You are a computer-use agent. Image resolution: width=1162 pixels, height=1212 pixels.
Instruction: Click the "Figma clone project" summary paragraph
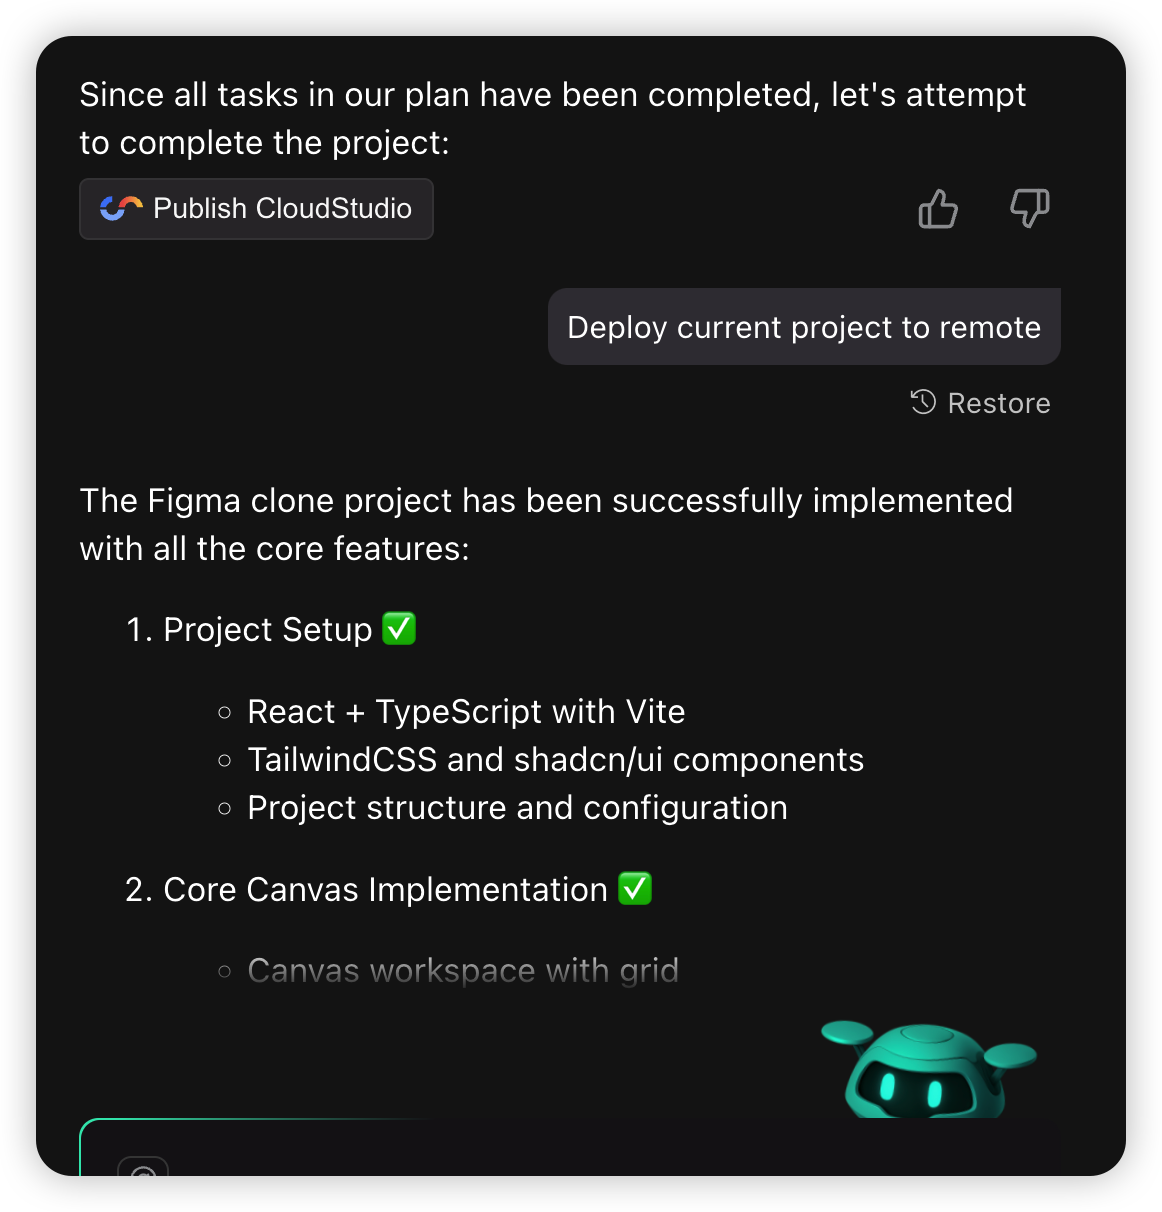click(x=546, y=524)
